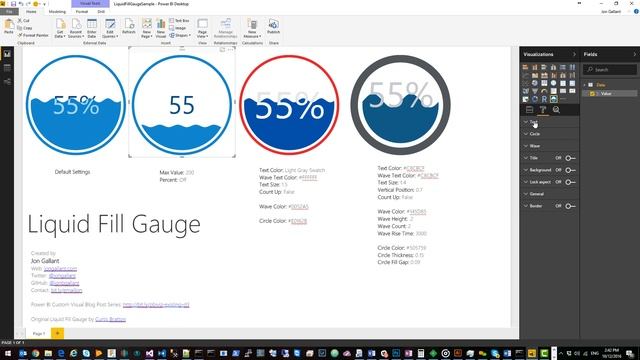640x360 pixels.
Task: Select the gray-circle liquid fill gauge
Action: (400, 105)
